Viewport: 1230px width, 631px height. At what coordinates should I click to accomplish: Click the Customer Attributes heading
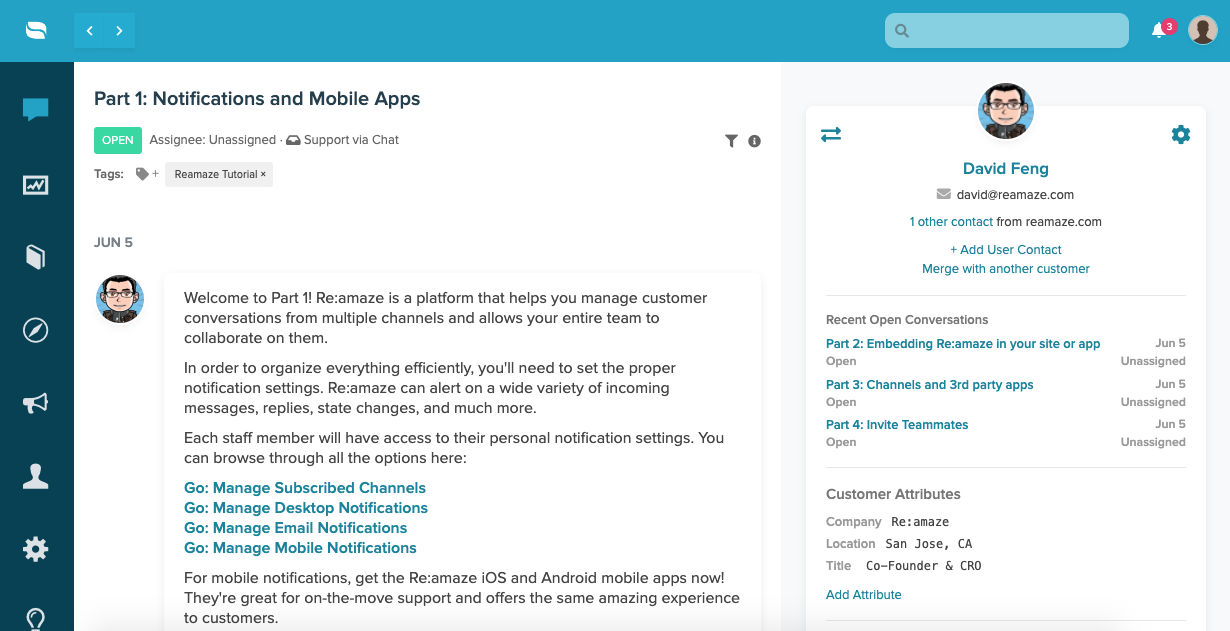[x=893, y=494]
